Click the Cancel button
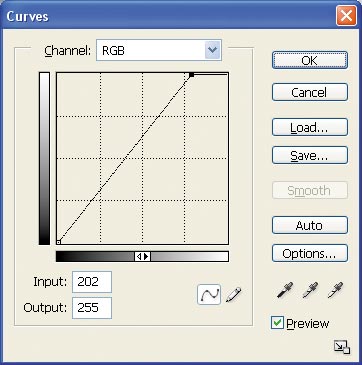The width and height of the screenshot is (362, 365). coord(310,92)
